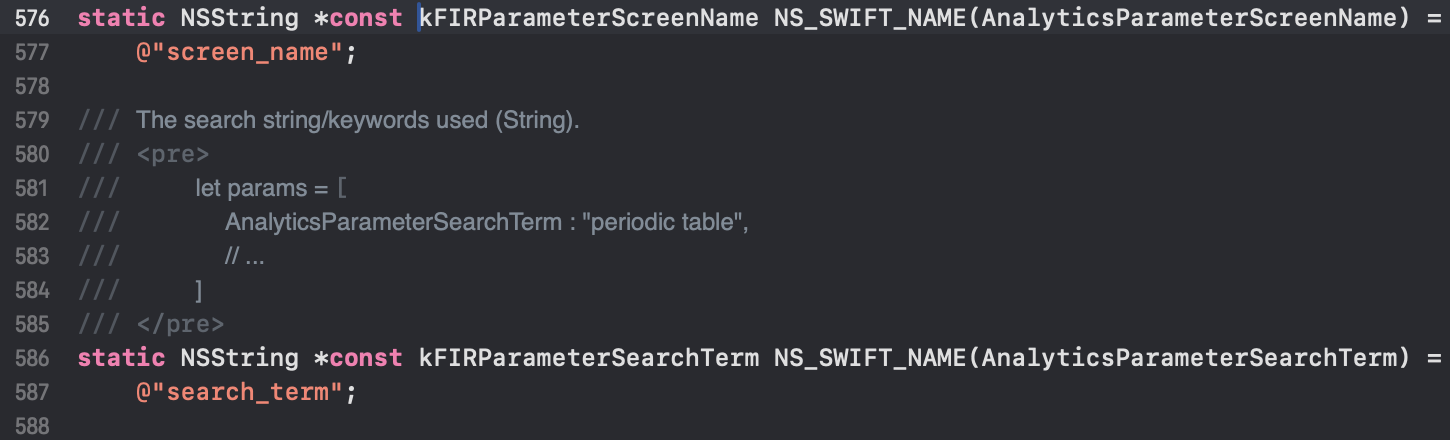Click line number 582 in the gutter
Image resolution: width=1450 pixels, height=440 pixels.
coord(33,223)
